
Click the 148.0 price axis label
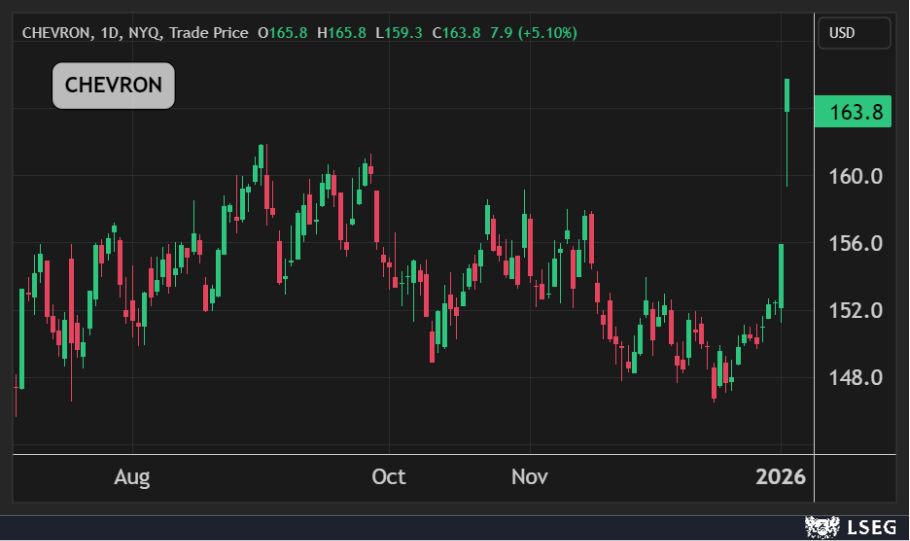pos(855,378)
